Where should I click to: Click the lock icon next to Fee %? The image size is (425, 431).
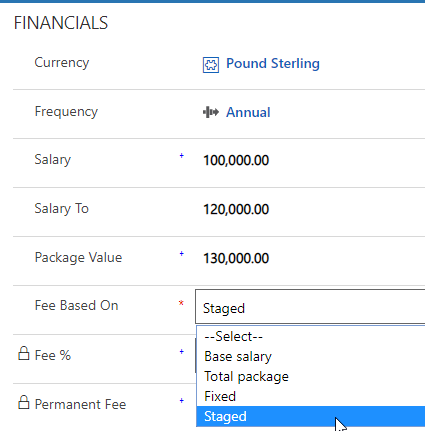click(x=24, y=353)
